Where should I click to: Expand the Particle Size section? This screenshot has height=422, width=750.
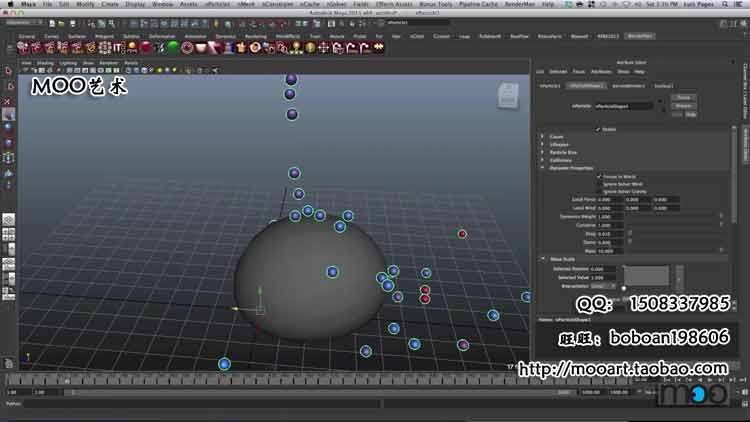(x=542, y=152)
